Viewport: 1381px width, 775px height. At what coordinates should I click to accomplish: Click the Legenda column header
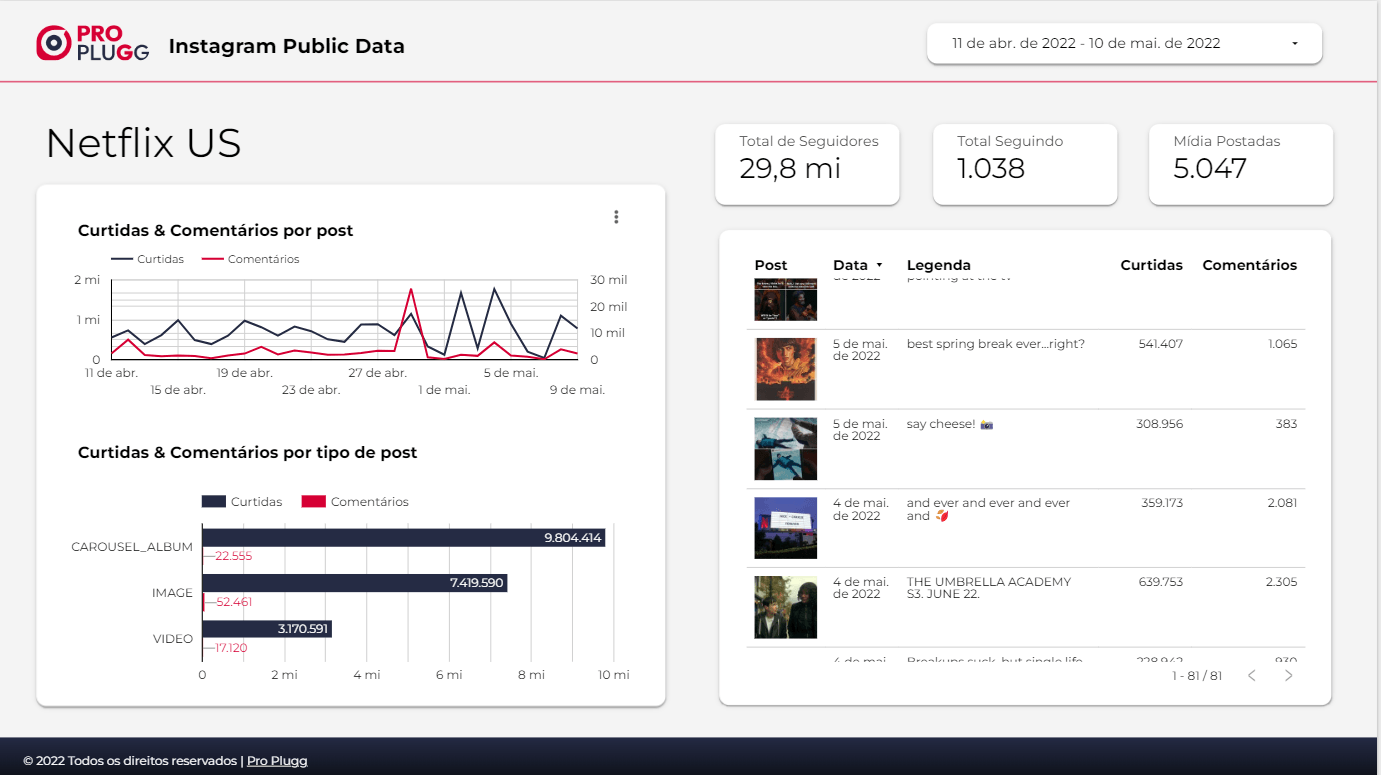939,265
